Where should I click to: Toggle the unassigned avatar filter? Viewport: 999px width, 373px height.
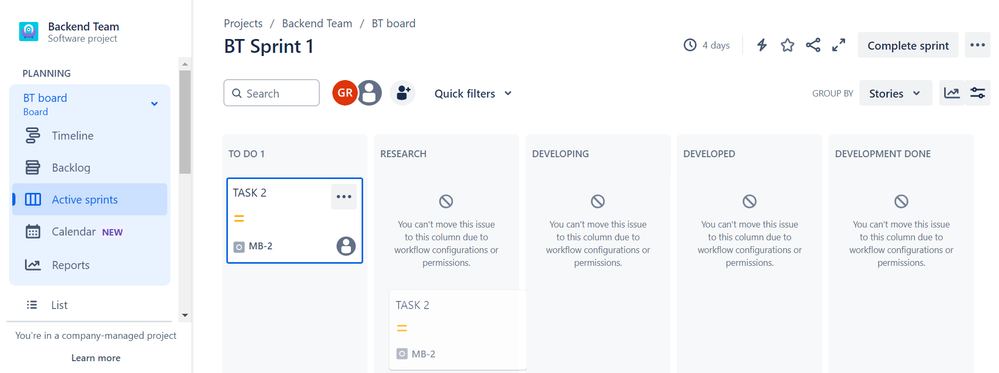coord(369,93)
